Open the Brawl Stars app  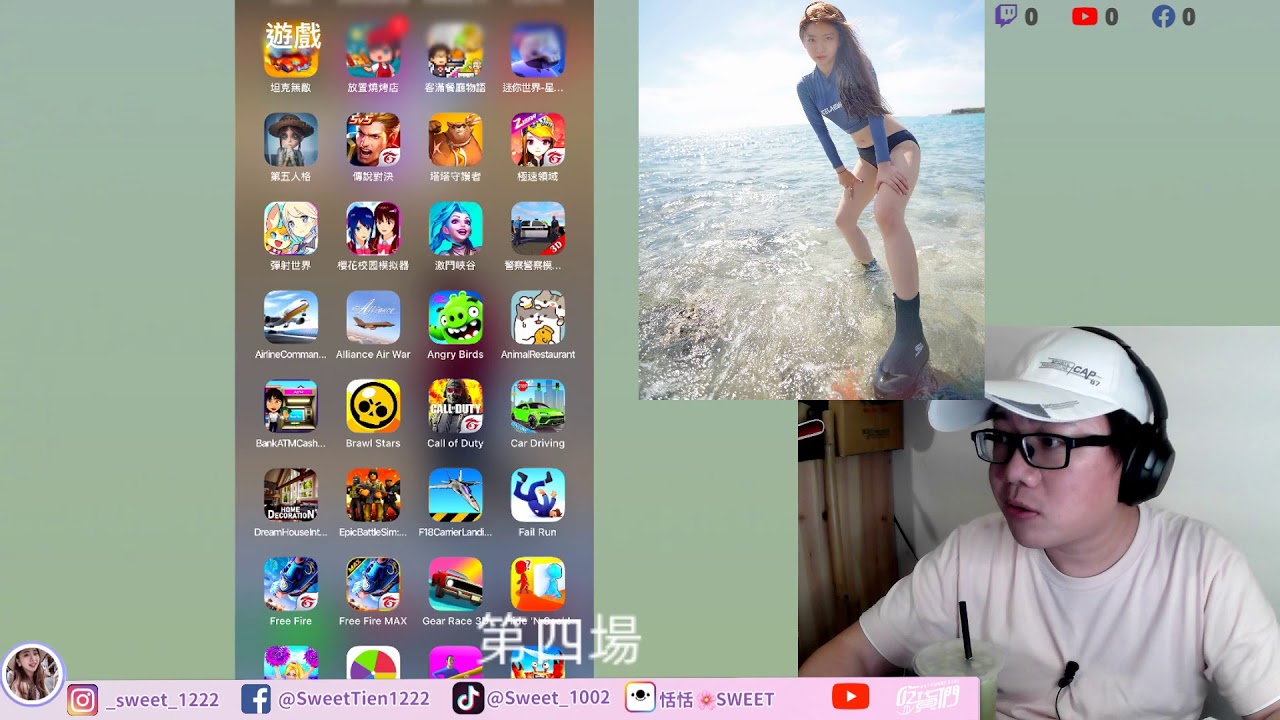373,407
